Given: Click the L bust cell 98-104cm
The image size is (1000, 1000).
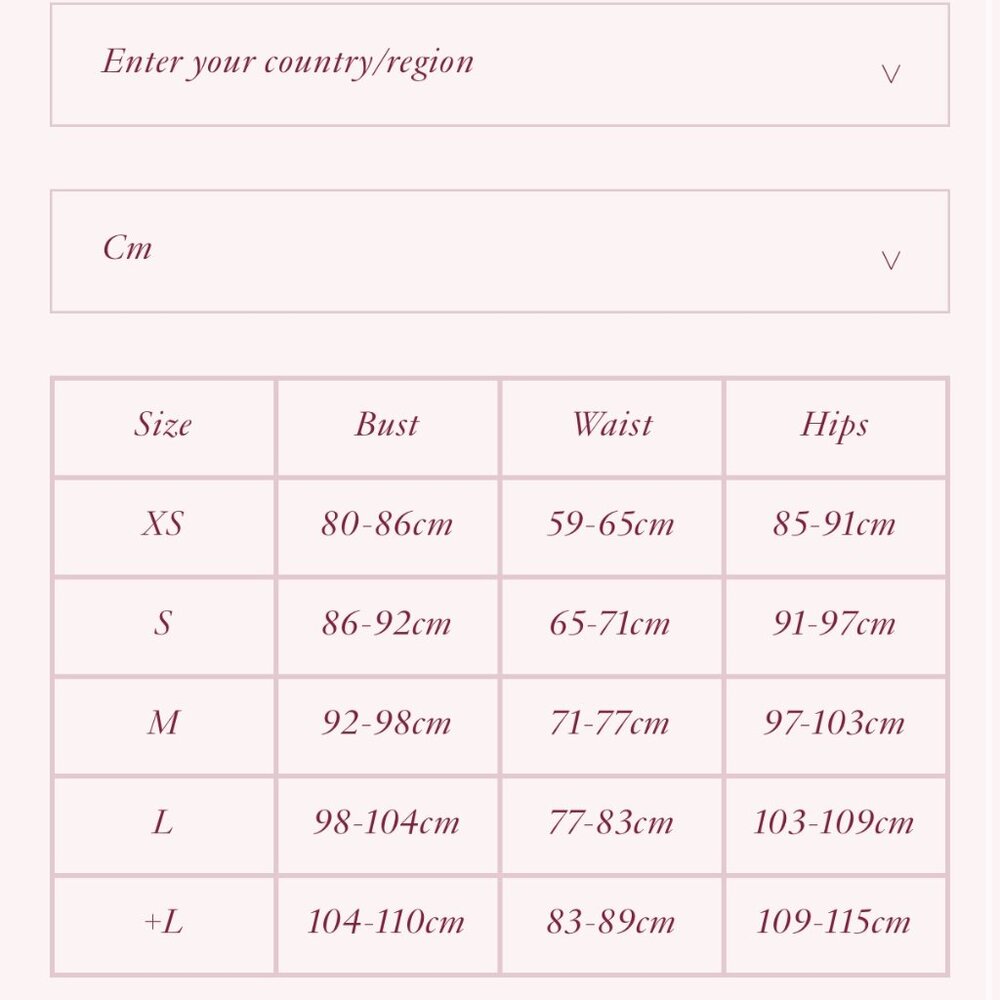Looking at the screenshot, I should click(x=387, y=823).
